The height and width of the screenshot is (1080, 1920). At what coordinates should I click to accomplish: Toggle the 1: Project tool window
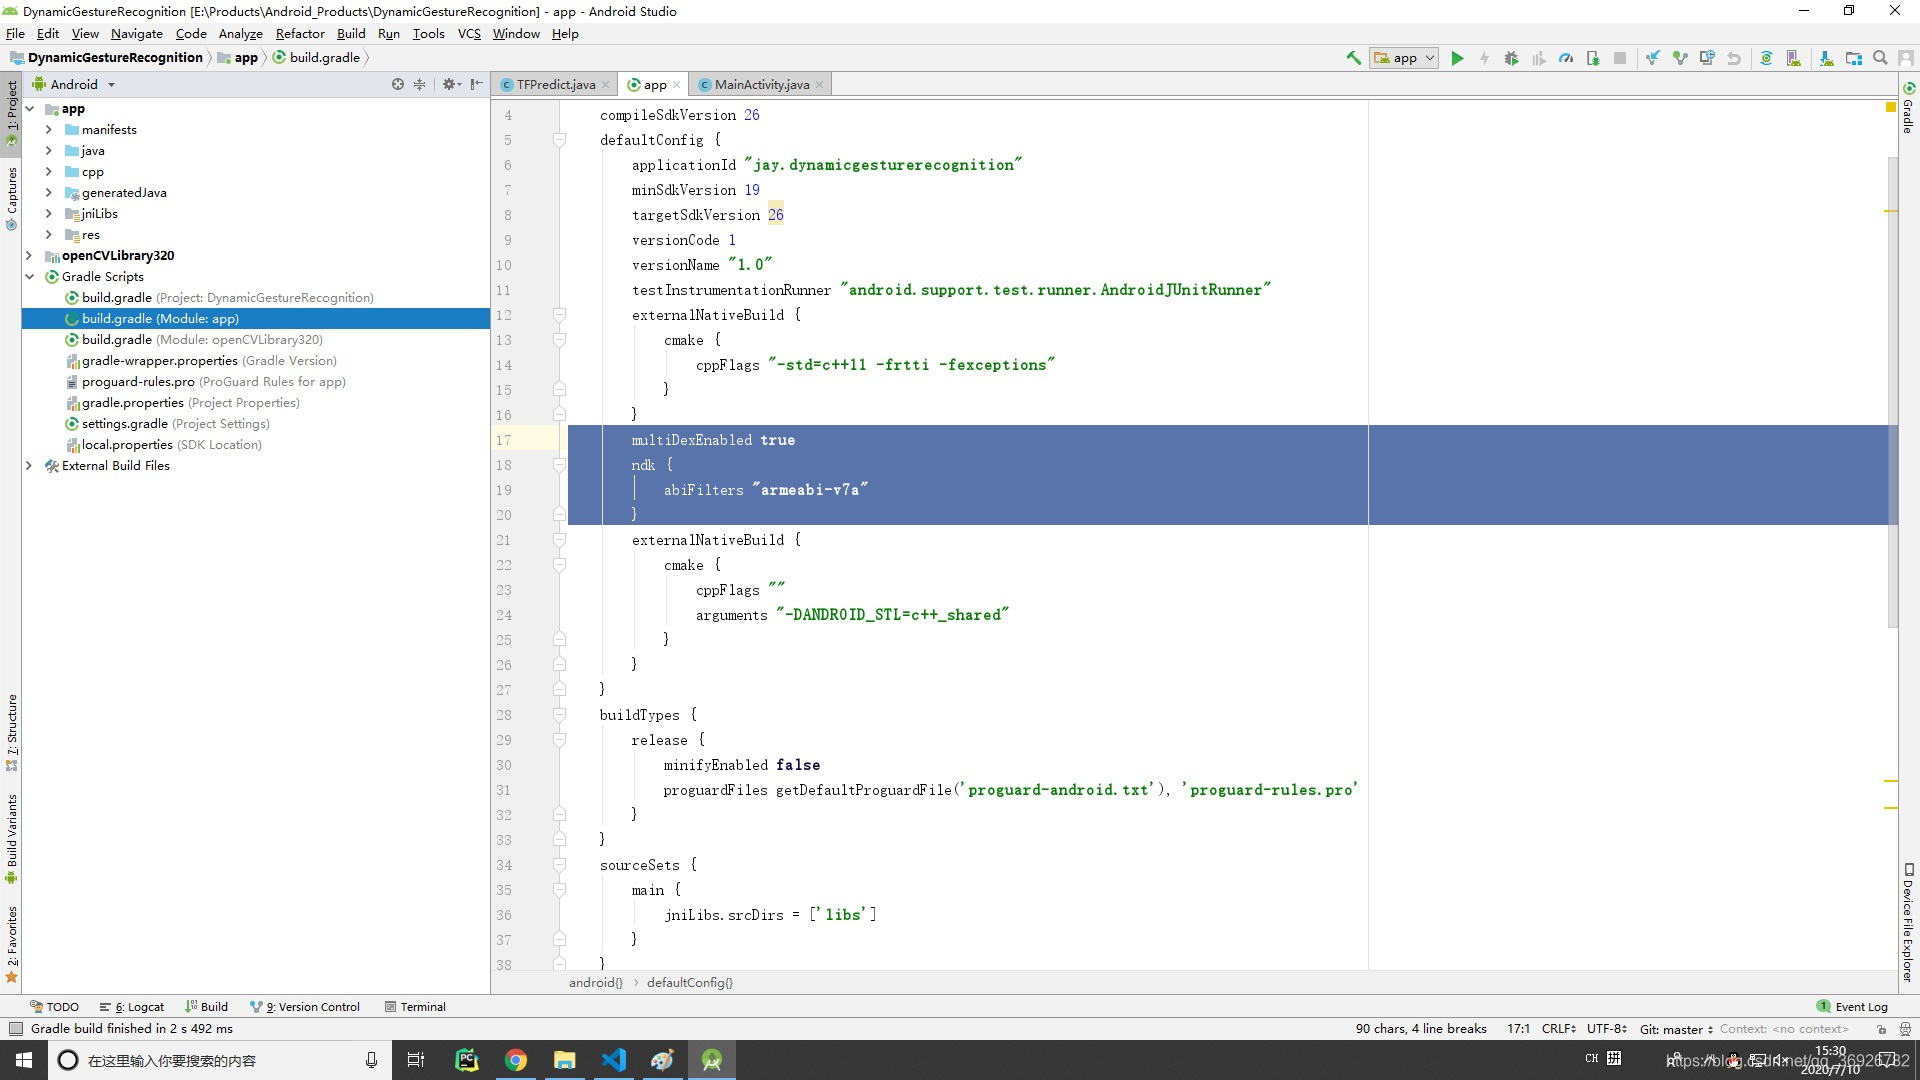(12, 113)
